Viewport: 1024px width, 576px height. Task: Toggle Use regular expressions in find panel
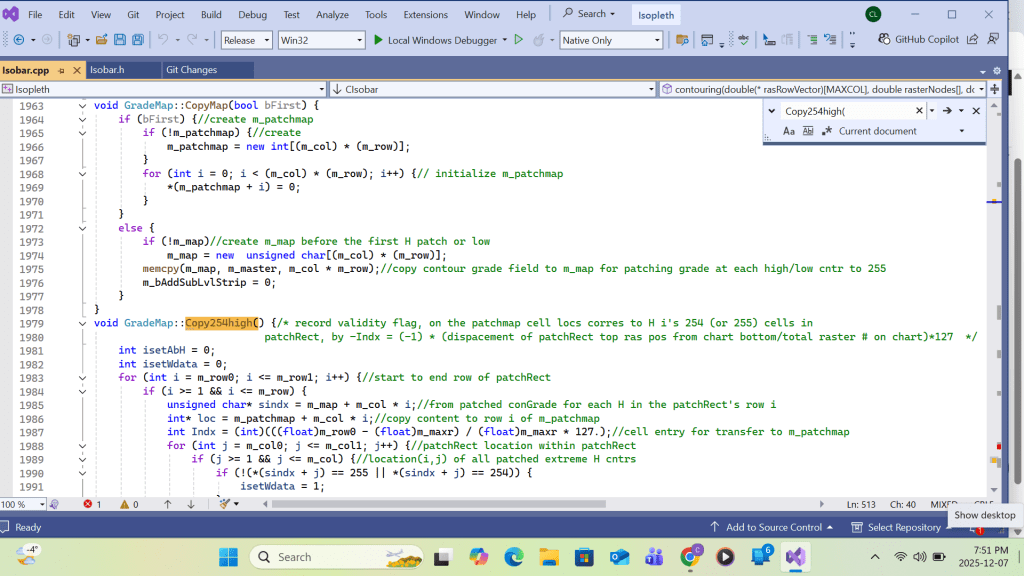click(827, 131)
